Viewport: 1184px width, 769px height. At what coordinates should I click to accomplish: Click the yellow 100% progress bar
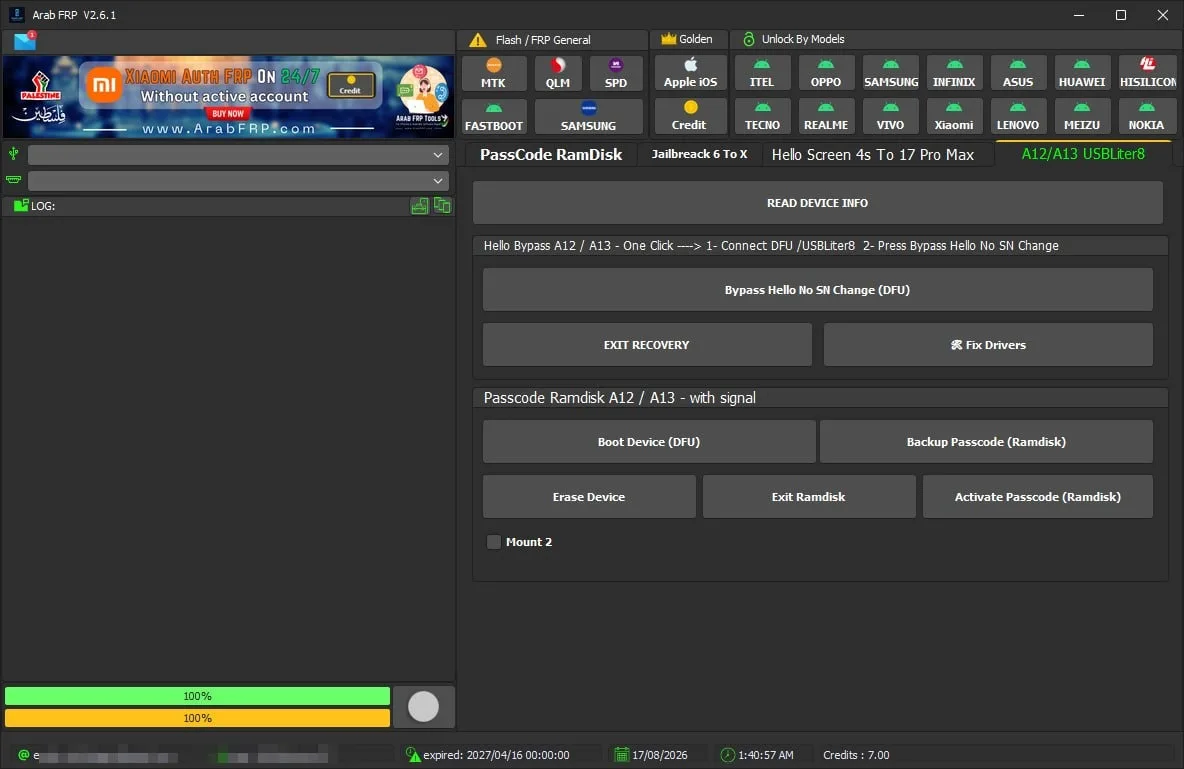(197, 718)
